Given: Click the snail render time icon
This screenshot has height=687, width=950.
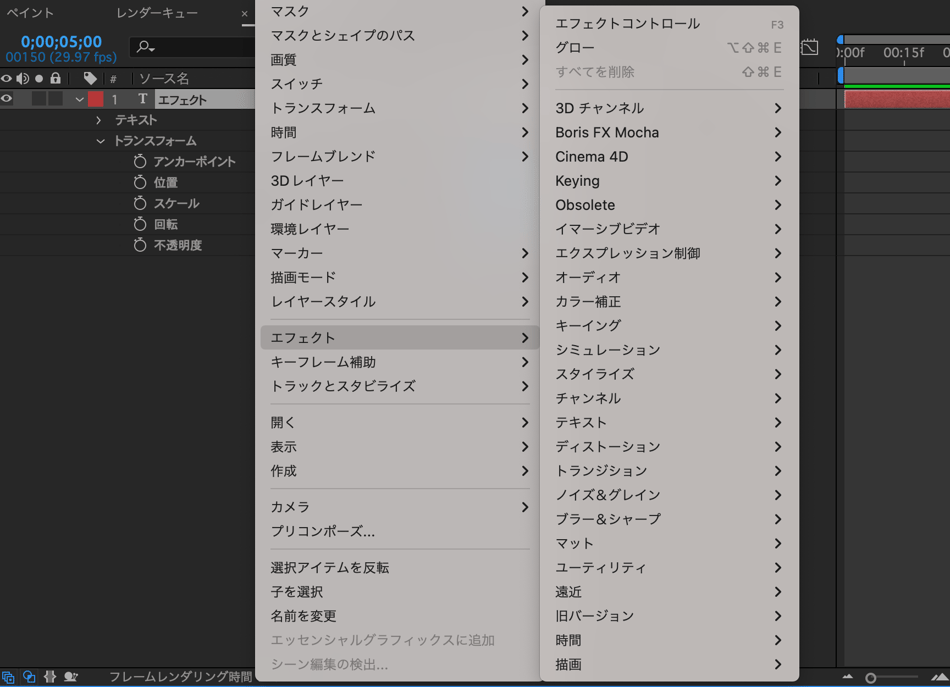Looking at the screenshot, I should coord(71,677).
